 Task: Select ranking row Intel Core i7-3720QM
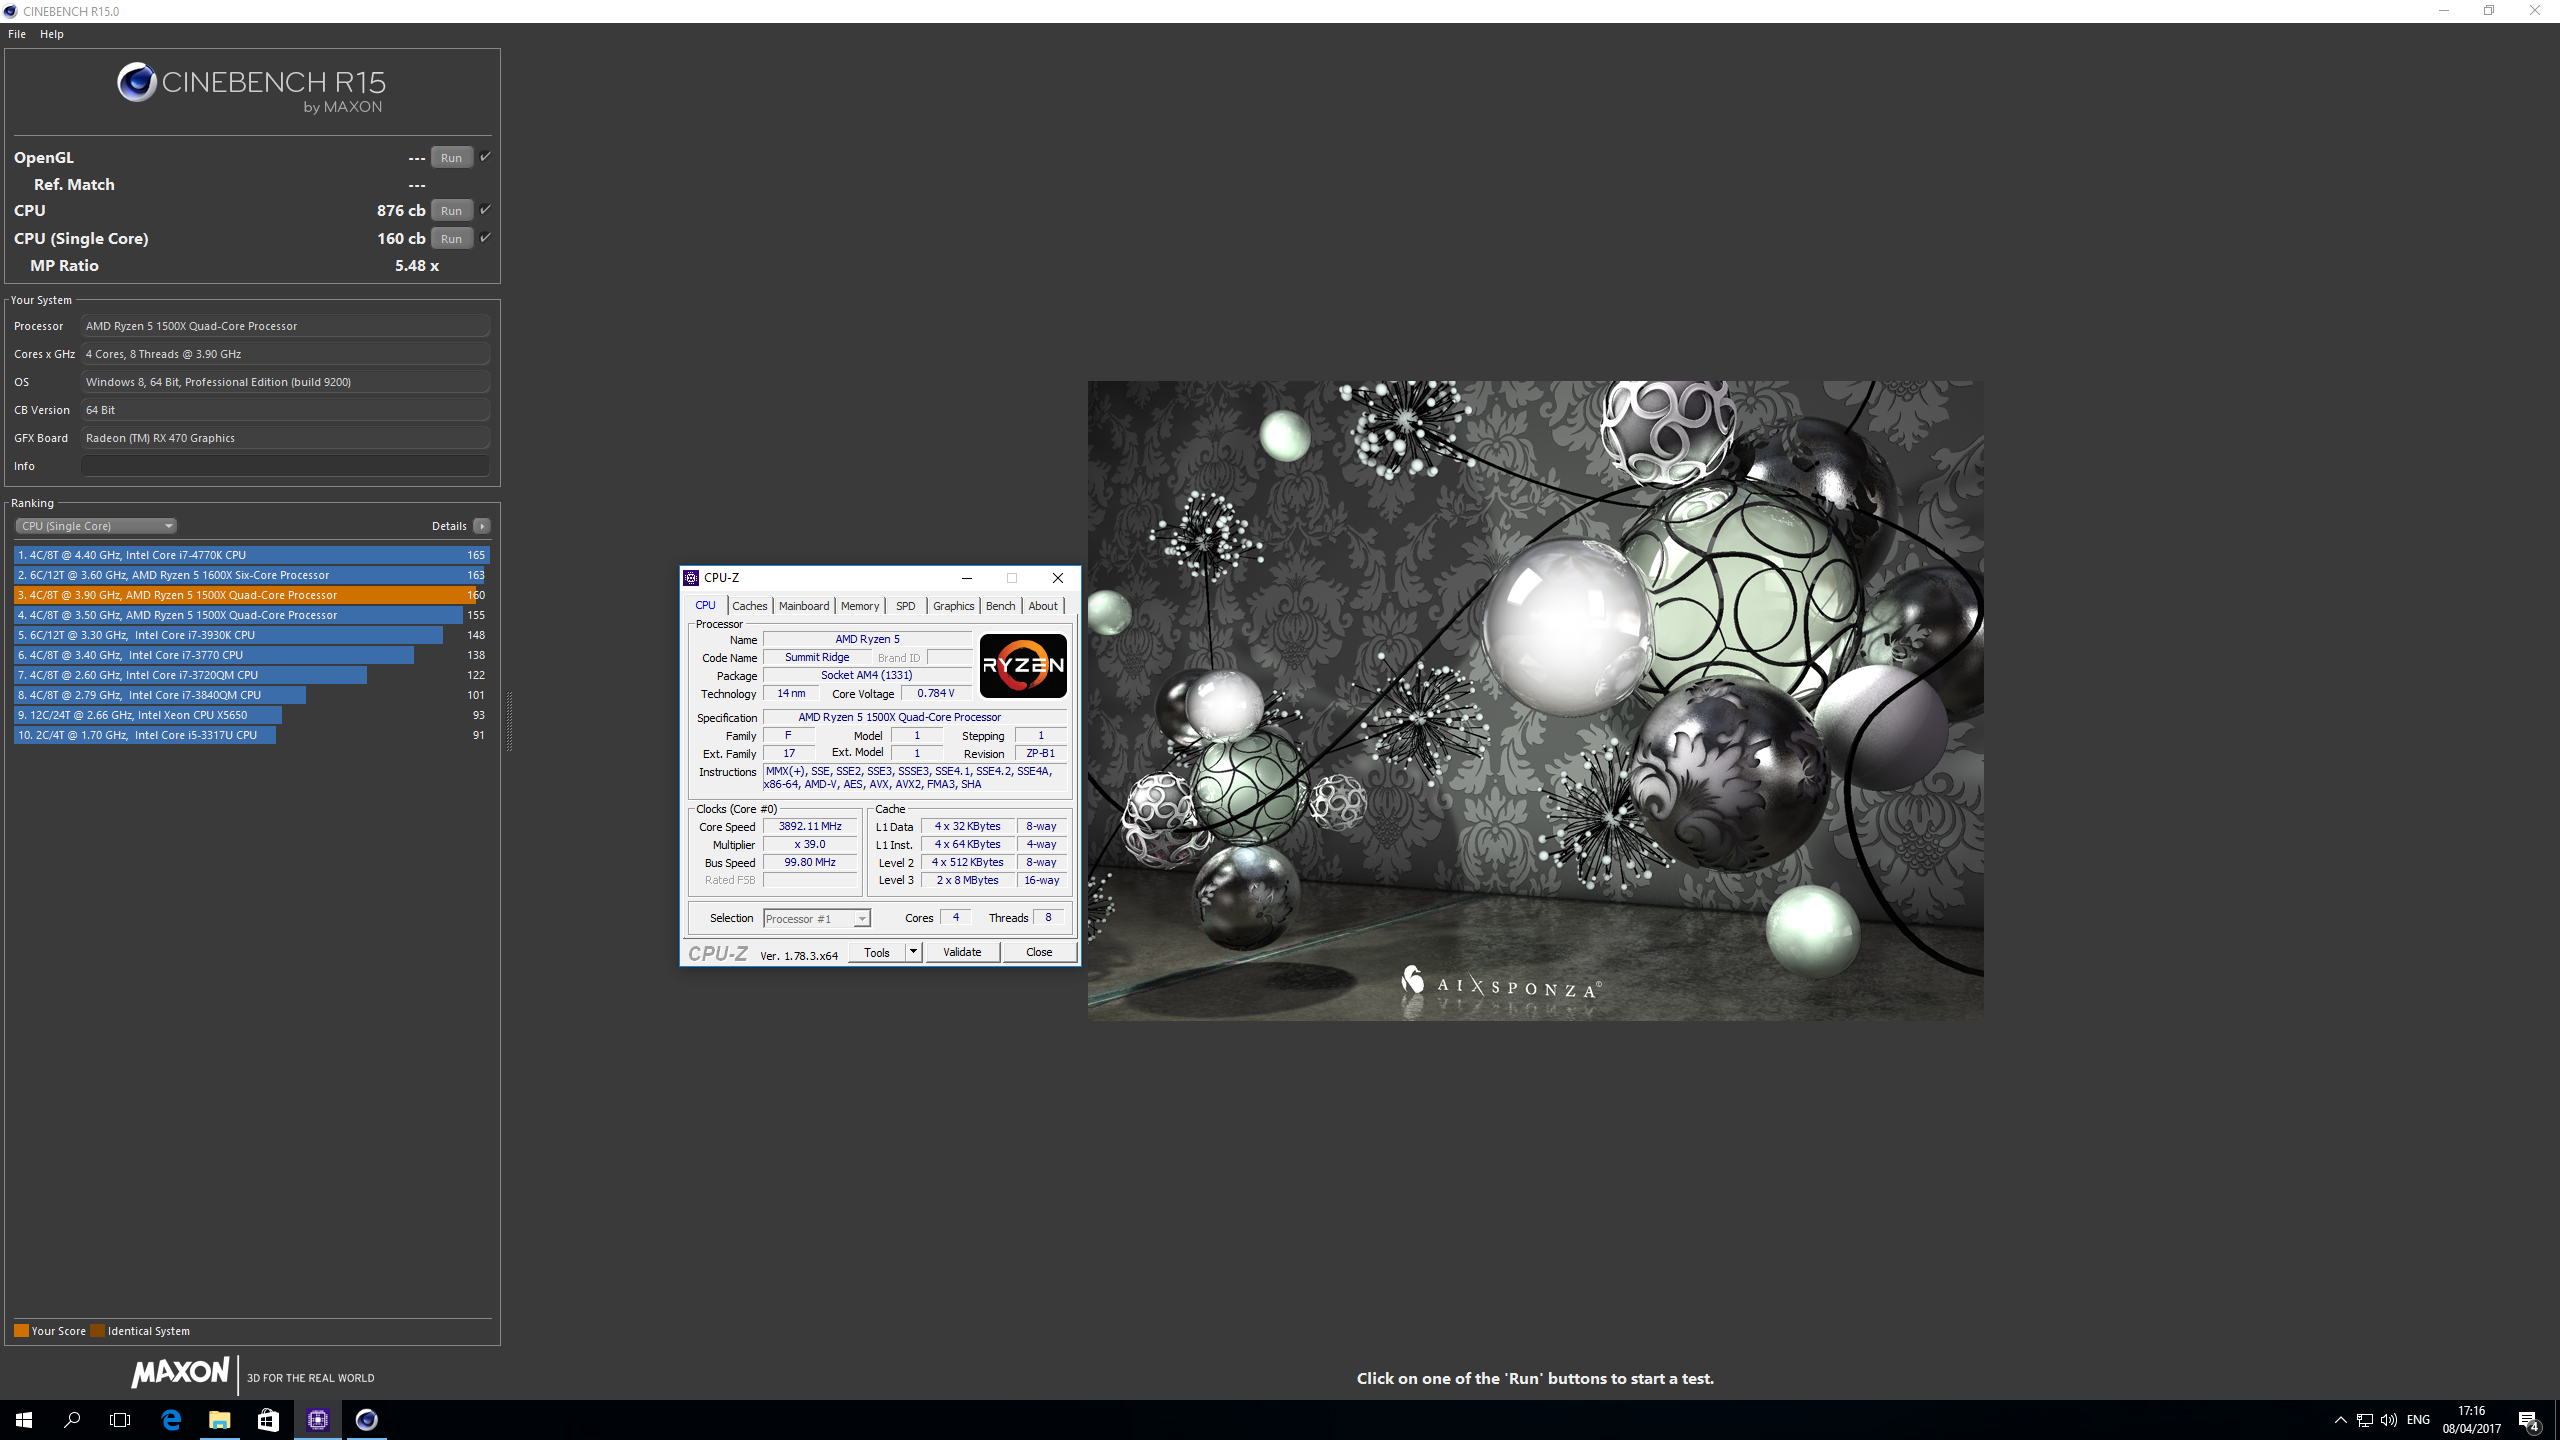(x=251, y=675)
